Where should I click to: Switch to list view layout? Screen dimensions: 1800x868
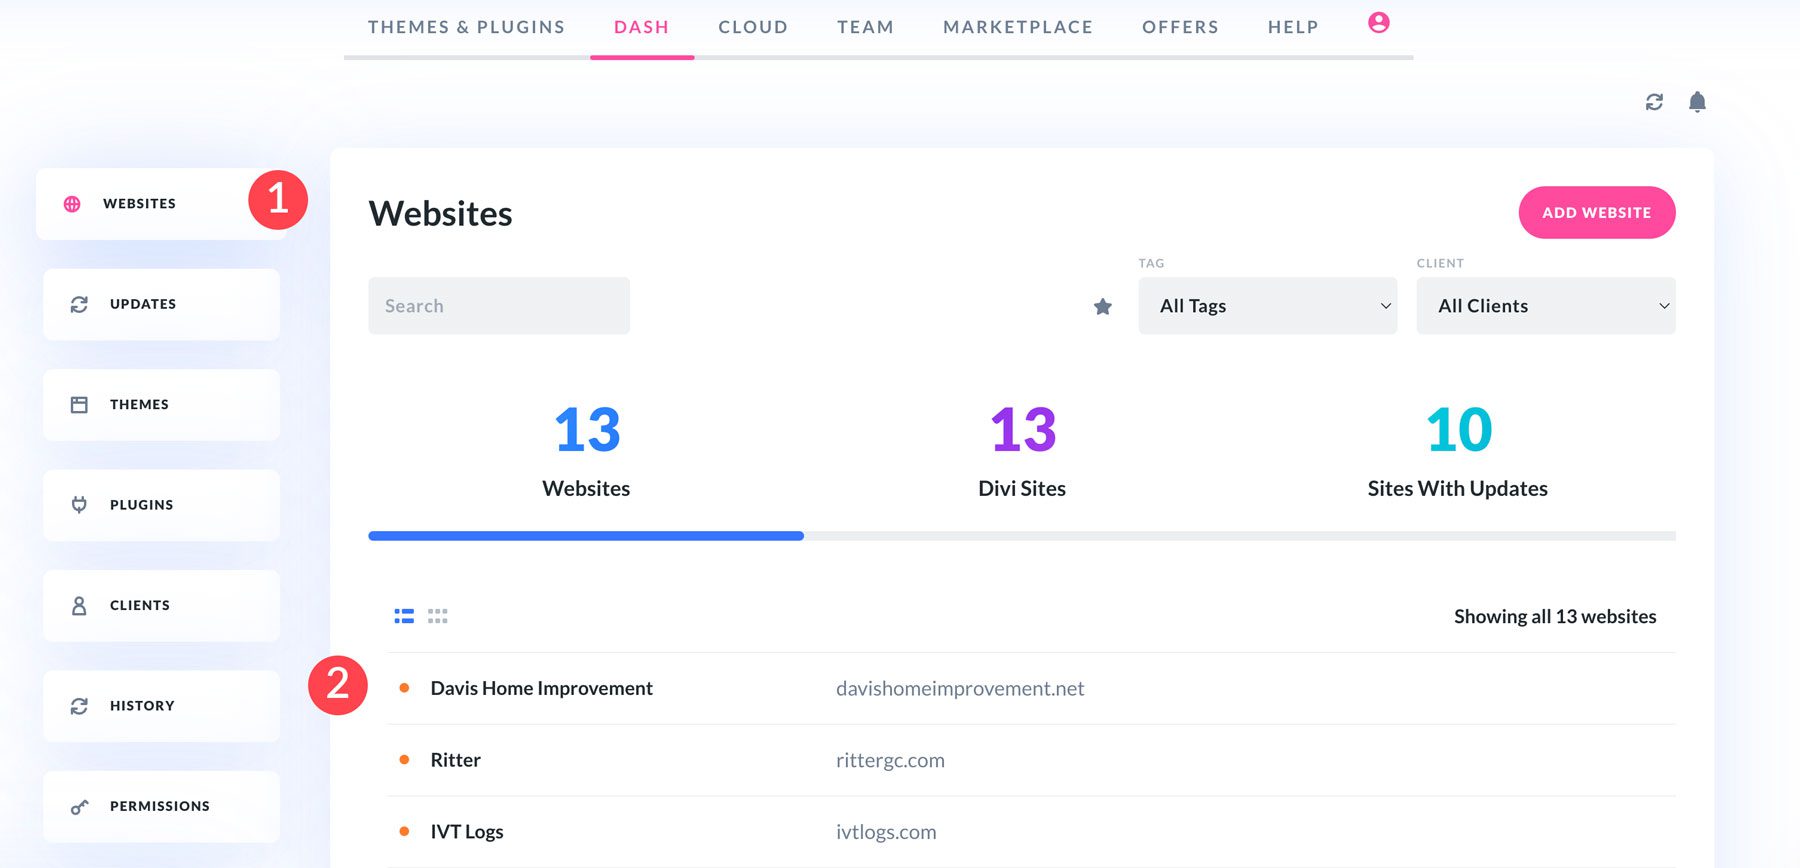point(404,616)
